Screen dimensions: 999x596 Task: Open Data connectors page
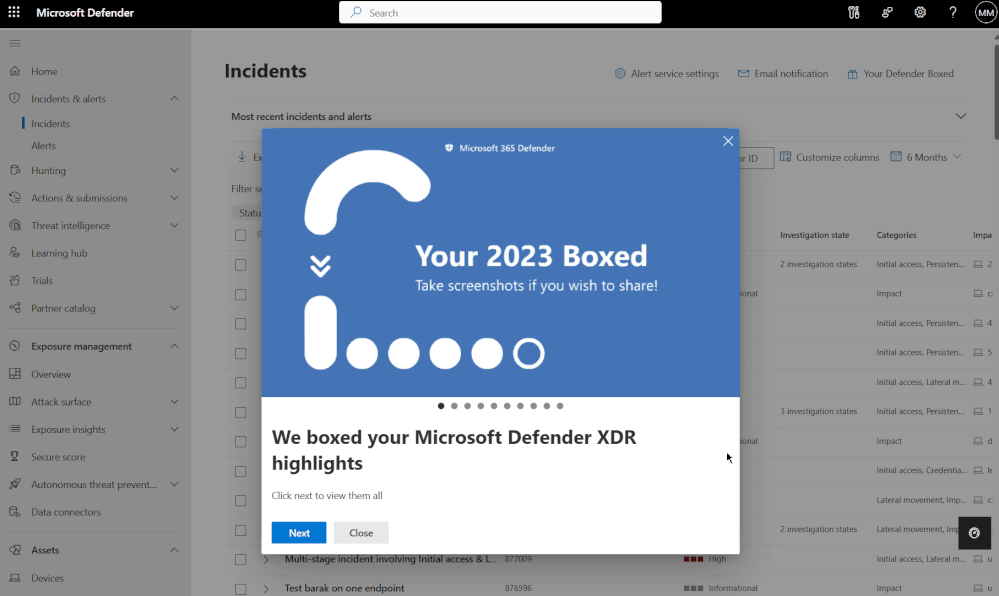(x=66, y=512)
